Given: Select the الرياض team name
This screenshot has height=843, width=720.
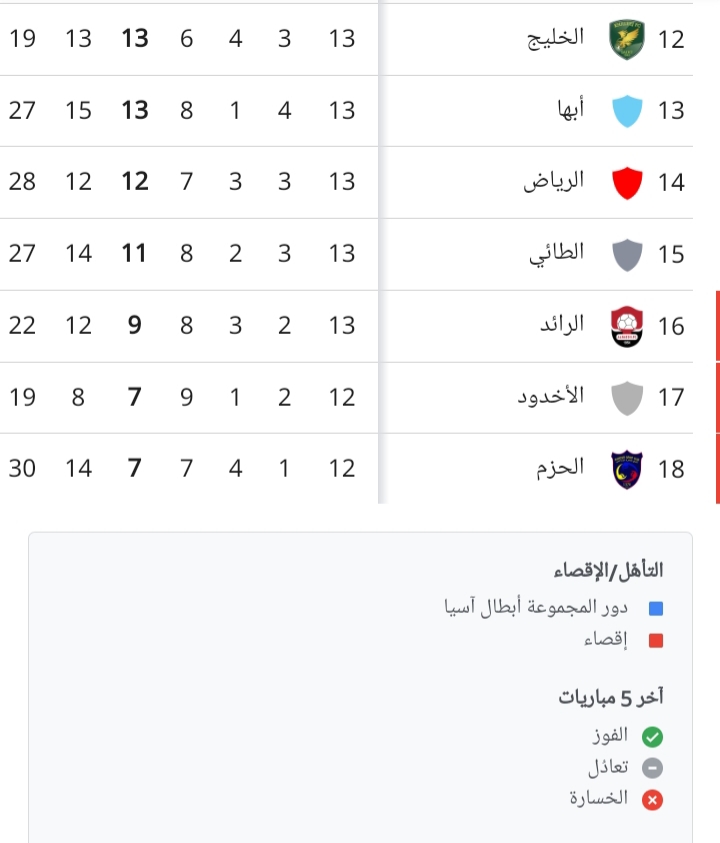Looking at the screenshot, I should 554,182.
